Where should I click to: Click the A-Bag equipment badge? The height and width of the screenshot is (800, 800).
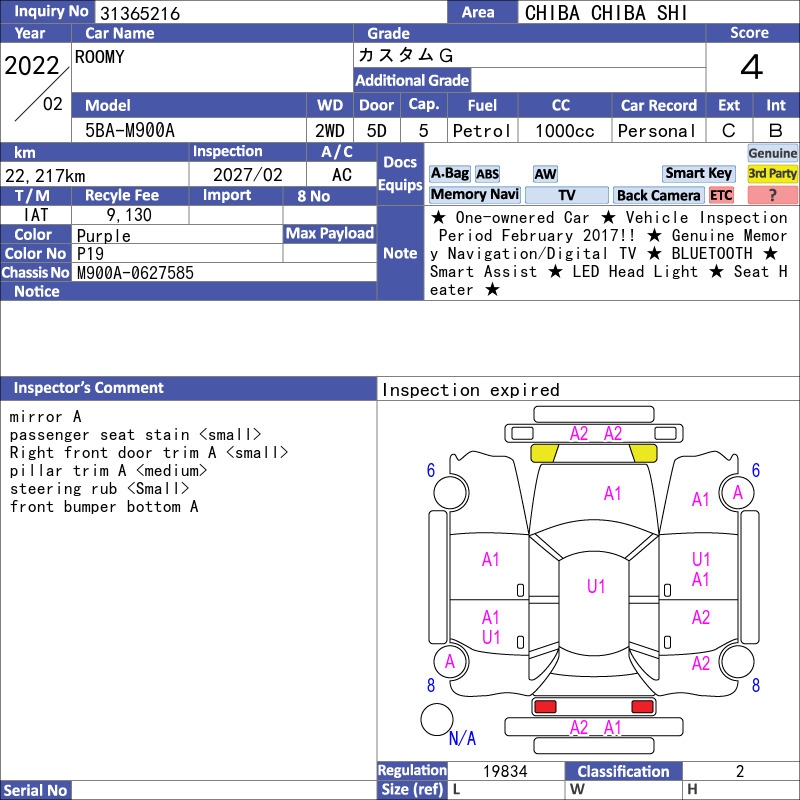[x=449, y=174]
